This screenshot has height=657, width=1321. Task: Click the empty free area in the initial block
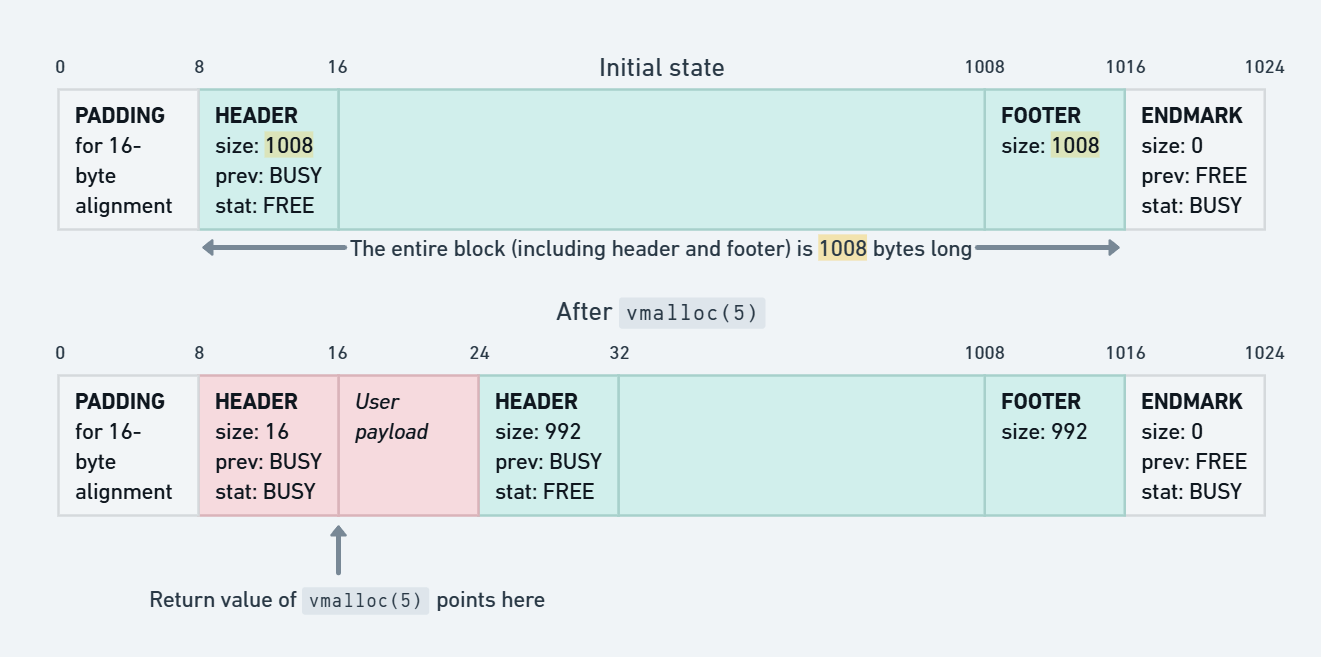[661, 160]
